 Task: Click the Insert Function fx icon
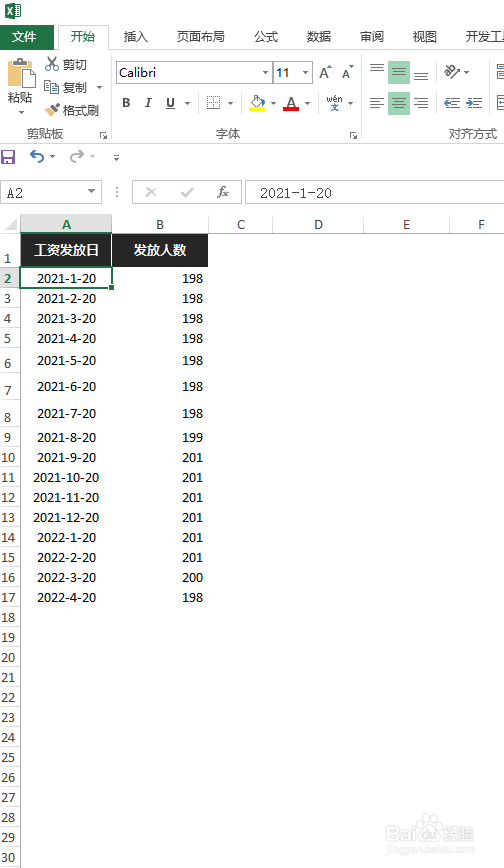pyautogui.click(x=223, y=192)
